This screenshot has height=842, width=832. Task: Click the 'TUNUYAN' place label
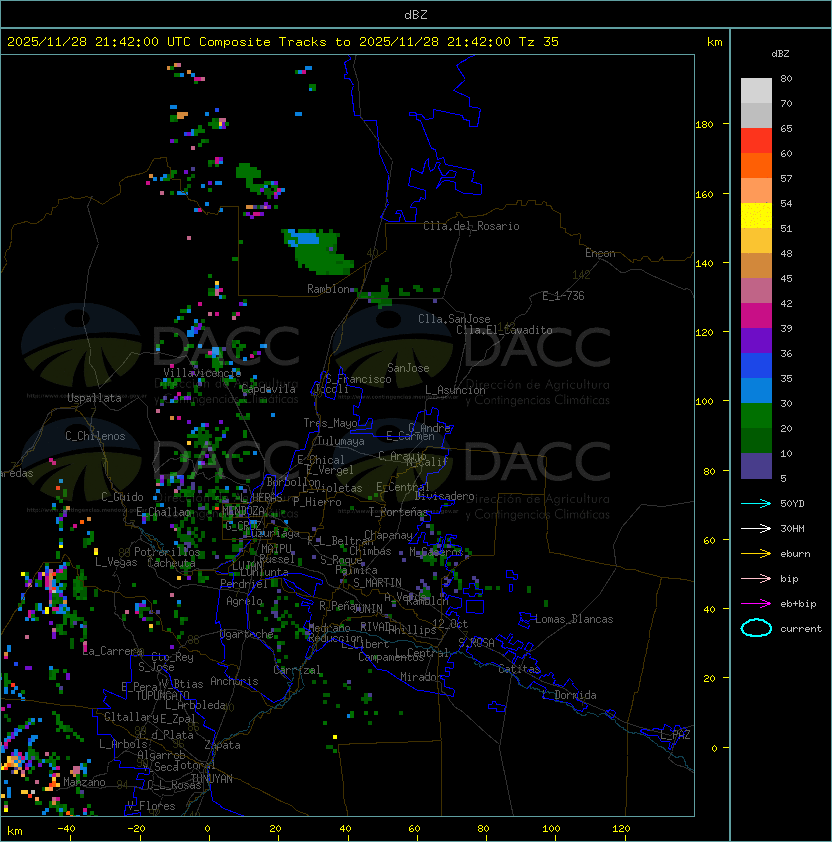(212, 779)
